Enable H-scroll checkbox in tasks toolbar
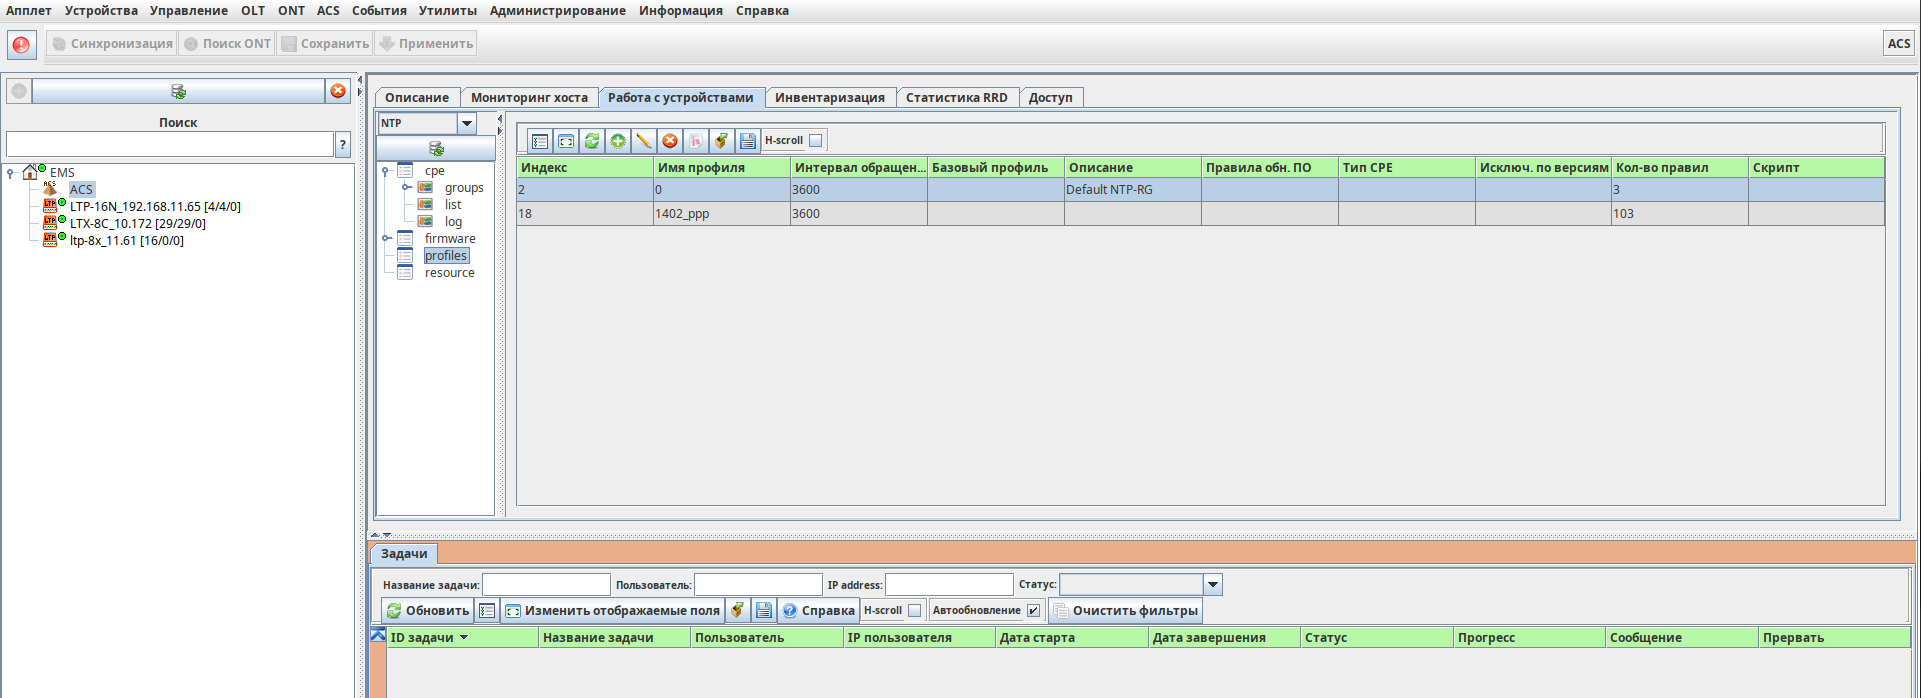 click(914, 610)
